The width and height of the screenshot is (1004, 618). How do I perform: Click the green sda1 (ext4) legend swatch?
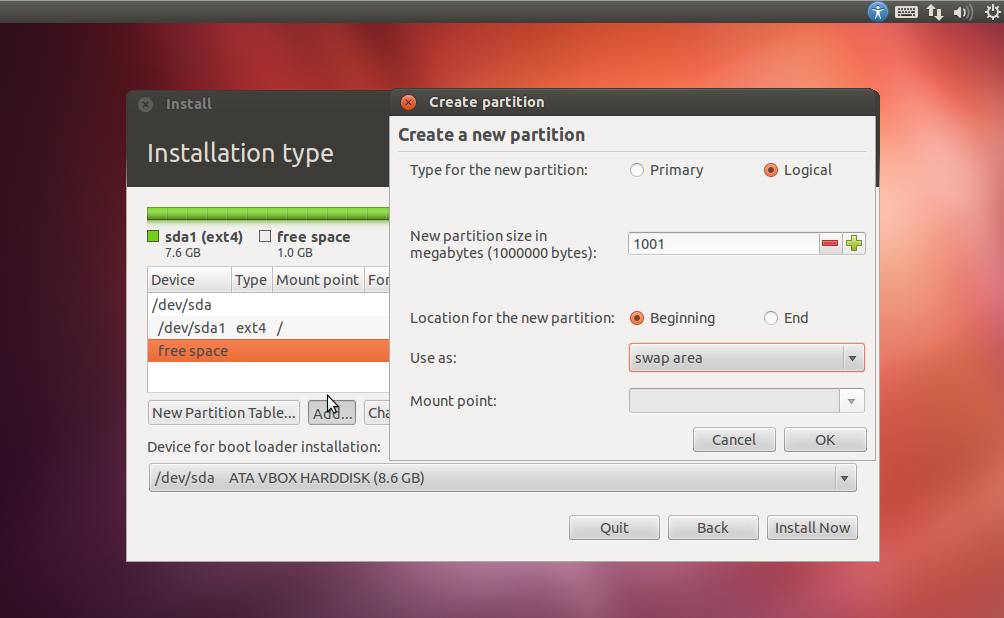[x=153, y=236]
